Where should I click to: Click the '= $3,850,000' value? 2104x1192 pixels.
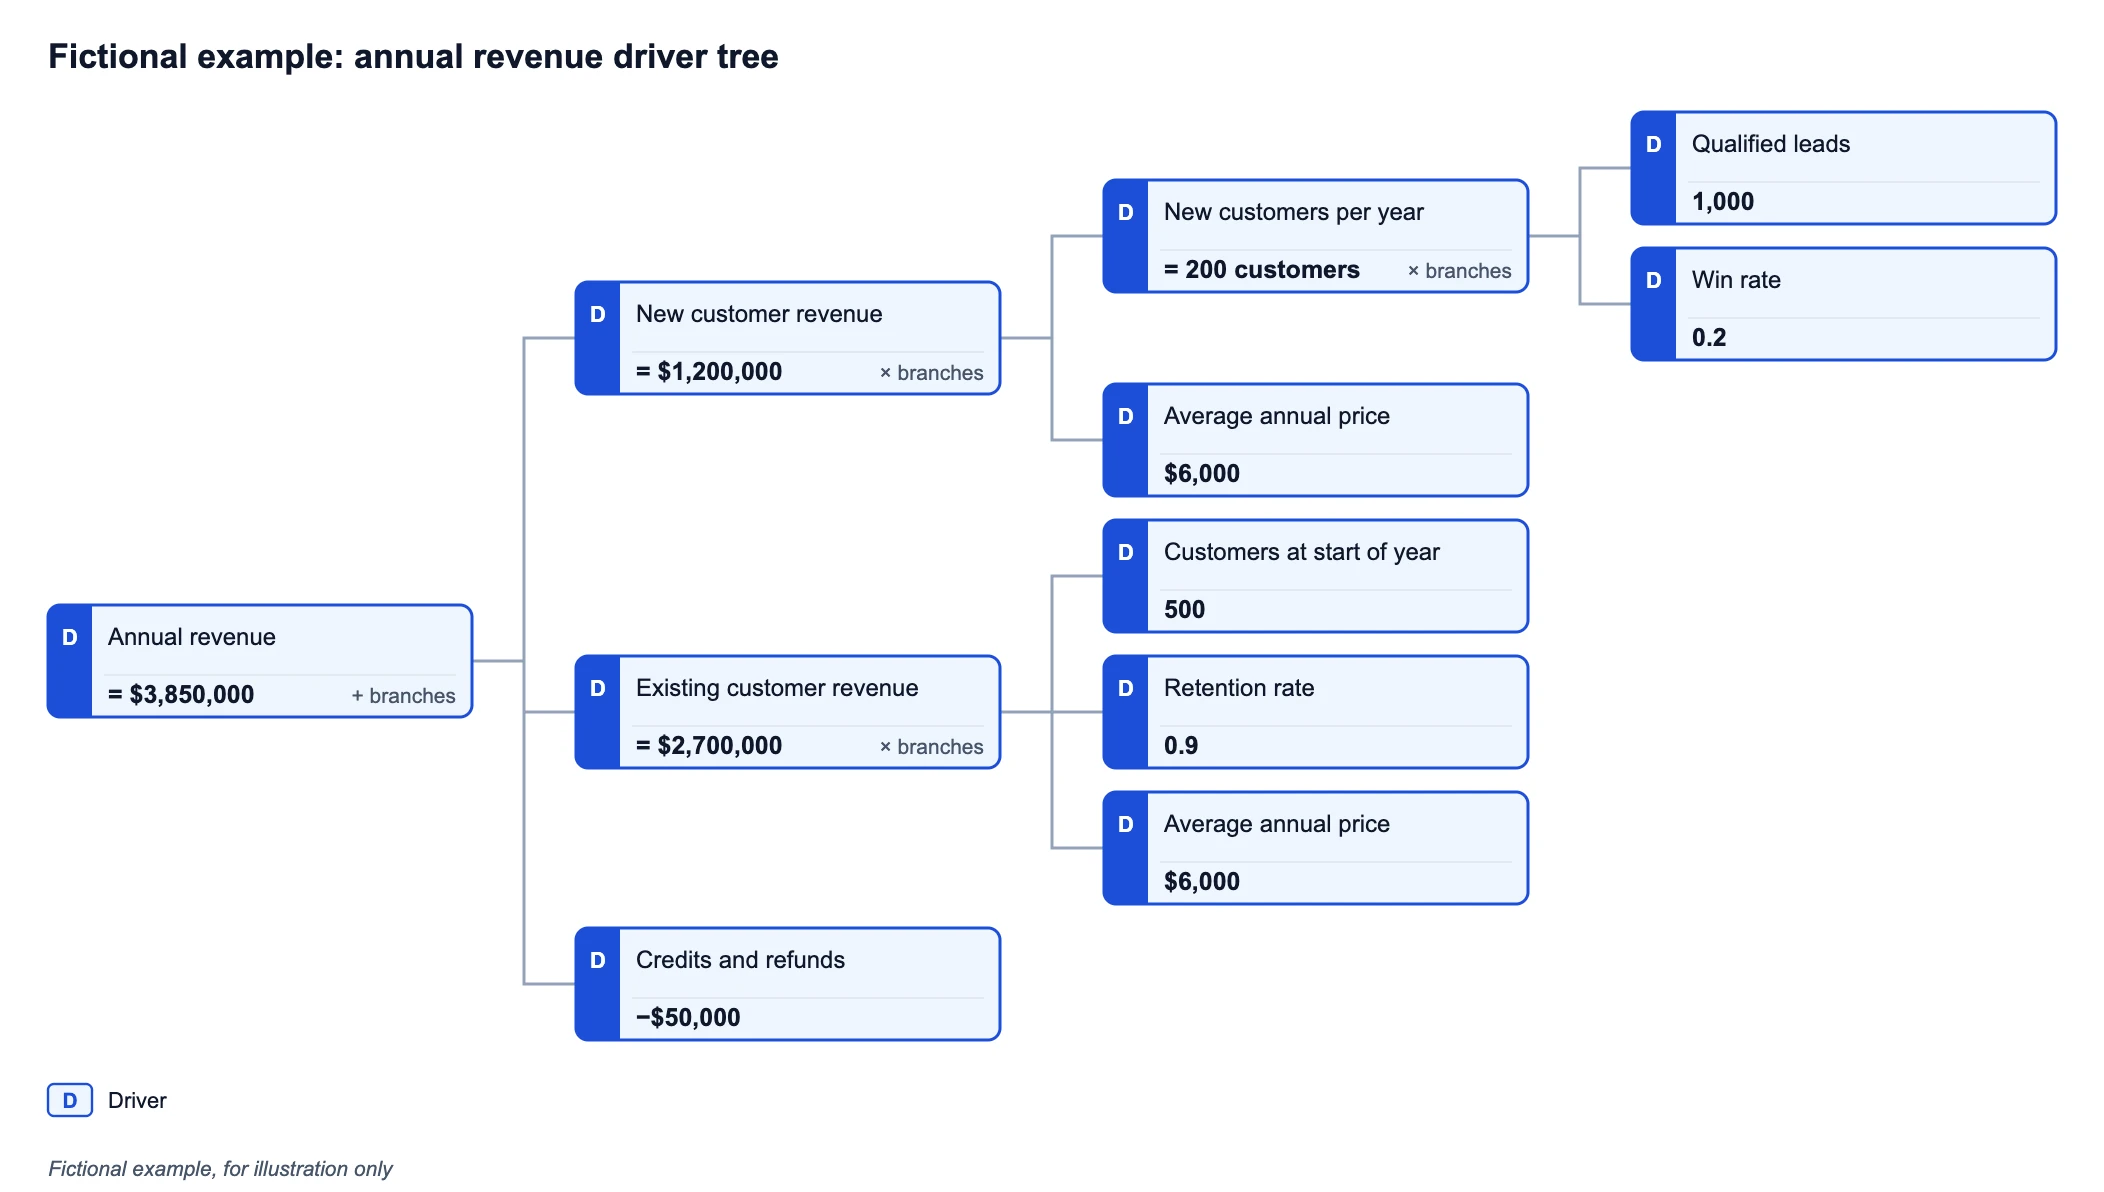pyautogui.click(x=181, y=695)
